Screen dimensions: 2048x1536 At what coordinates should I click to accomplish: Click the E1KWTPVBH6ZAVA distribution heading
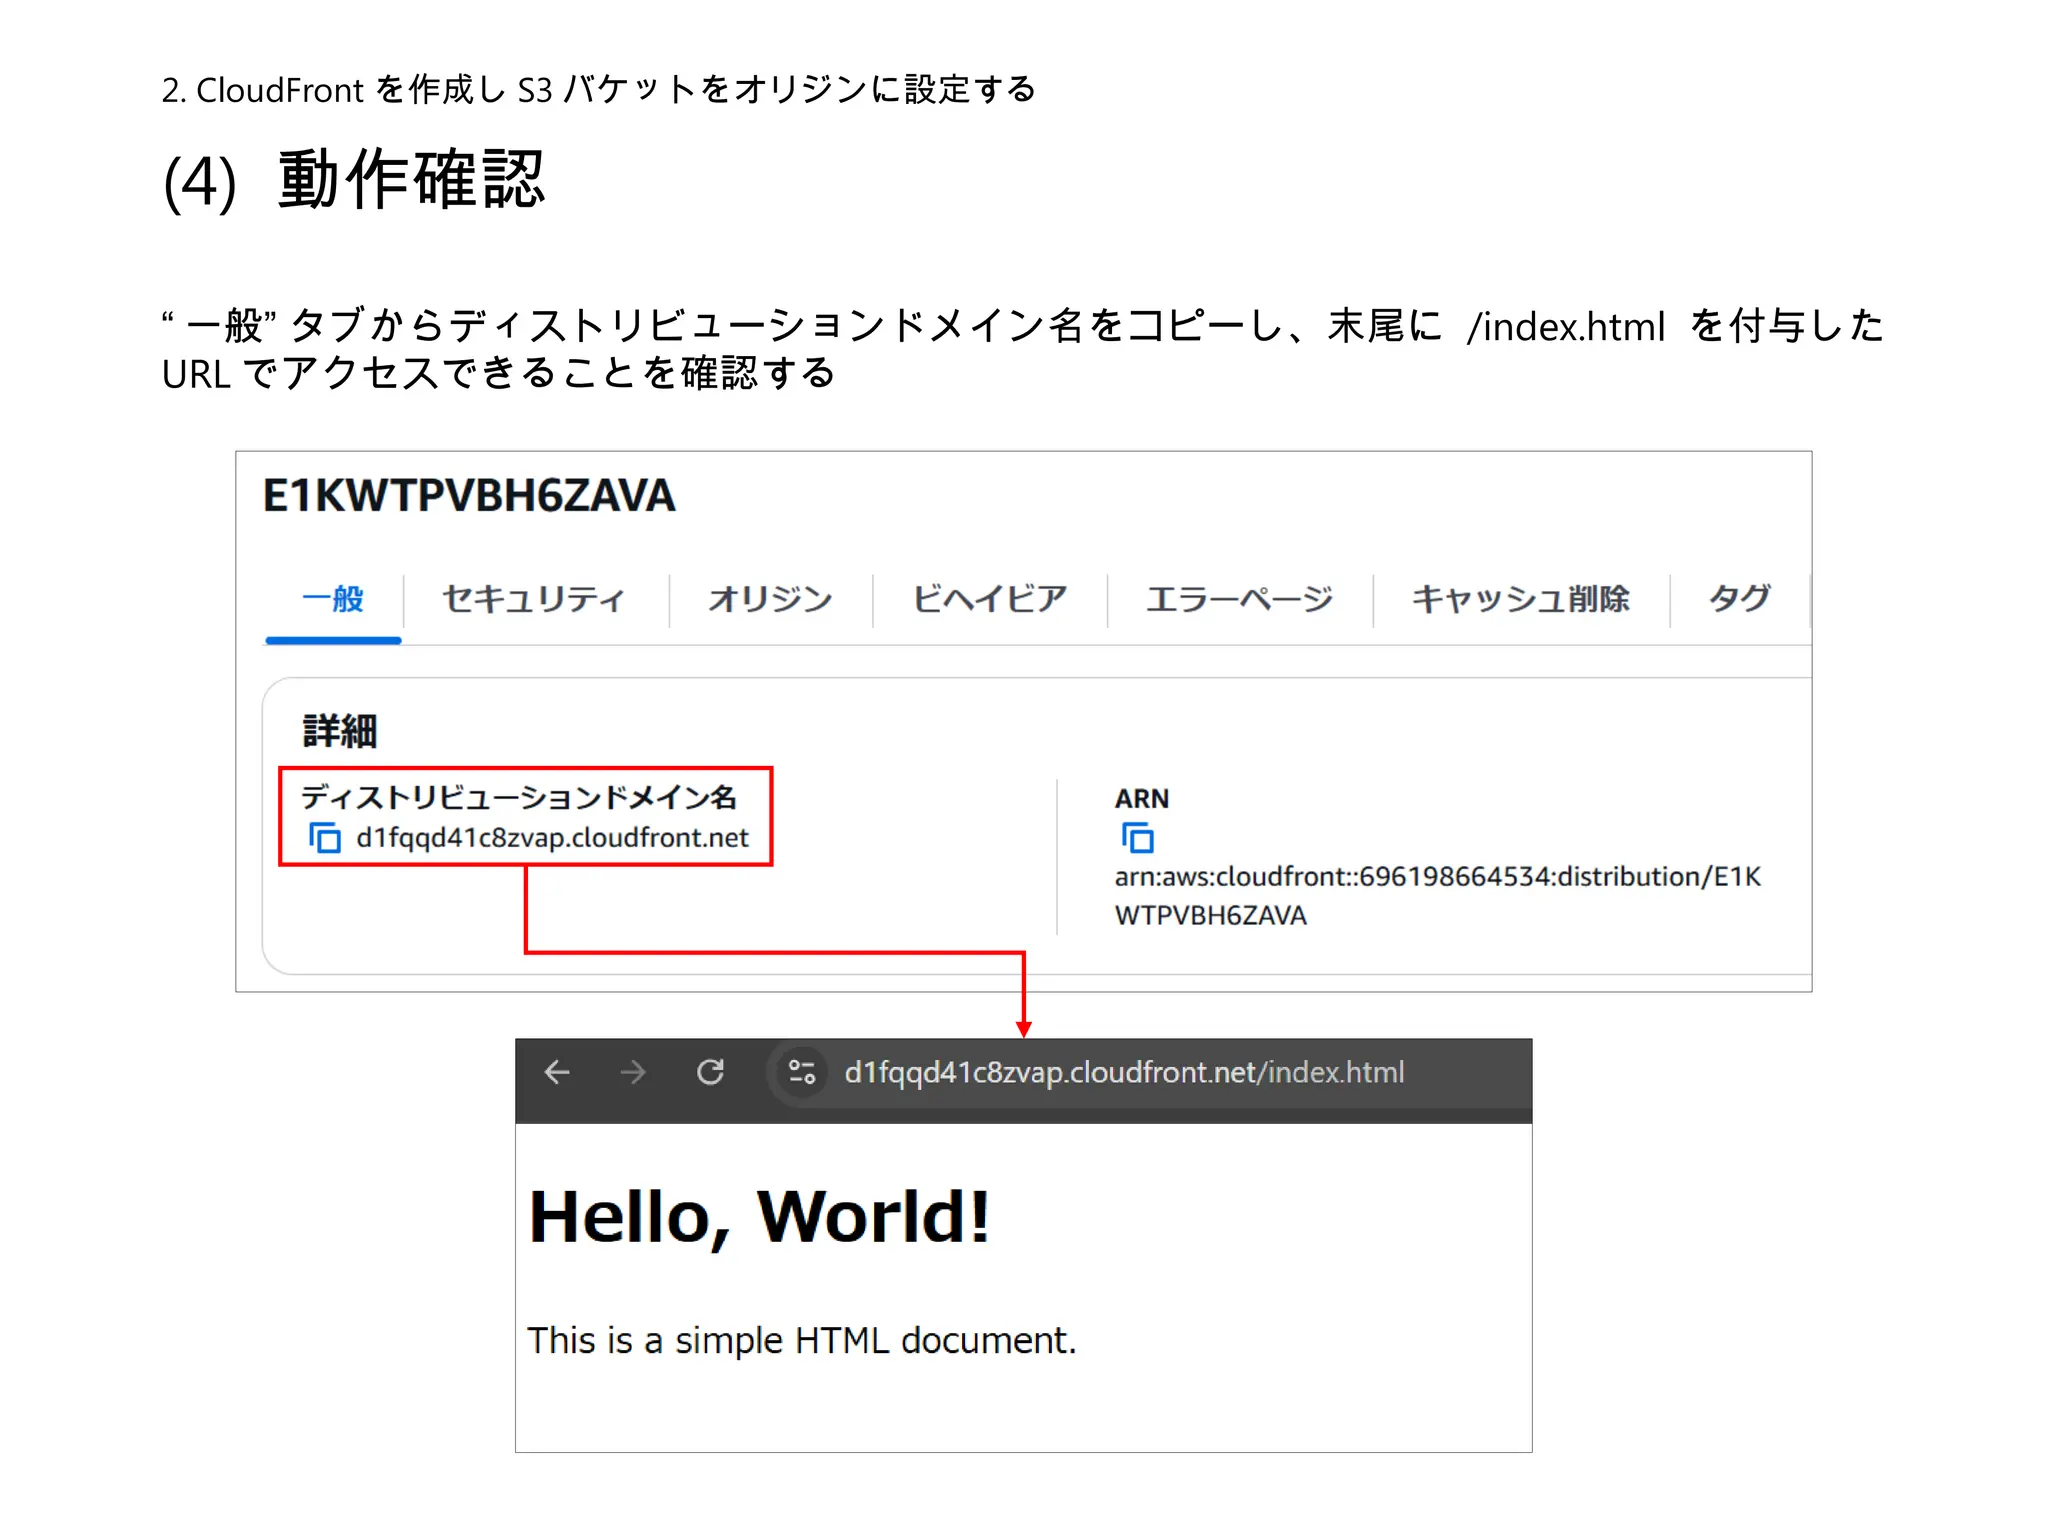coord(469,496)
